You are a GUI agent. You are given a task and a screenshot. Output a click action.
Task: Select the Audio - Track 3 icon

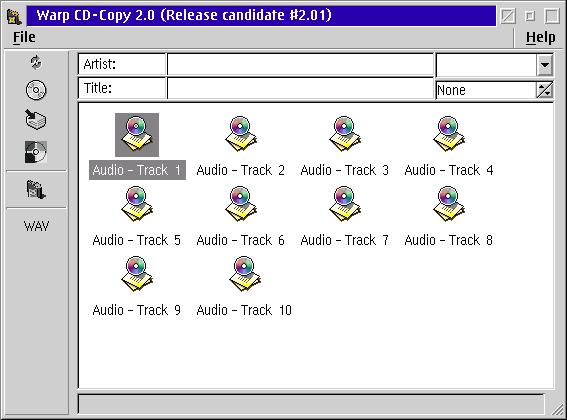[x=345, y=134]
